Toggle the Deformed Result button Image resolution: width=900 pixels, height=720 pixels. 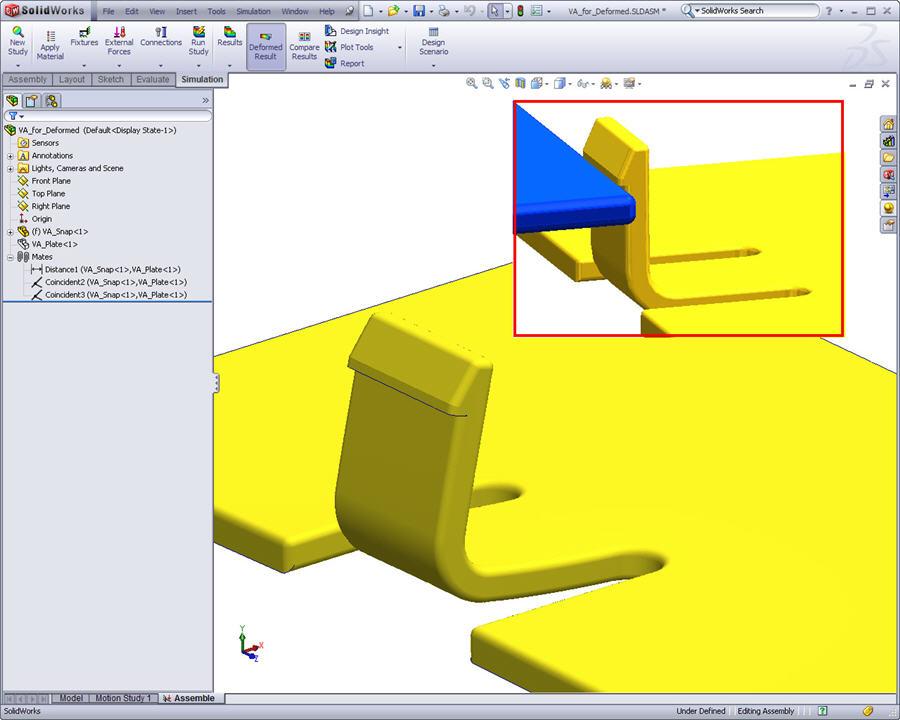point(266,47)
